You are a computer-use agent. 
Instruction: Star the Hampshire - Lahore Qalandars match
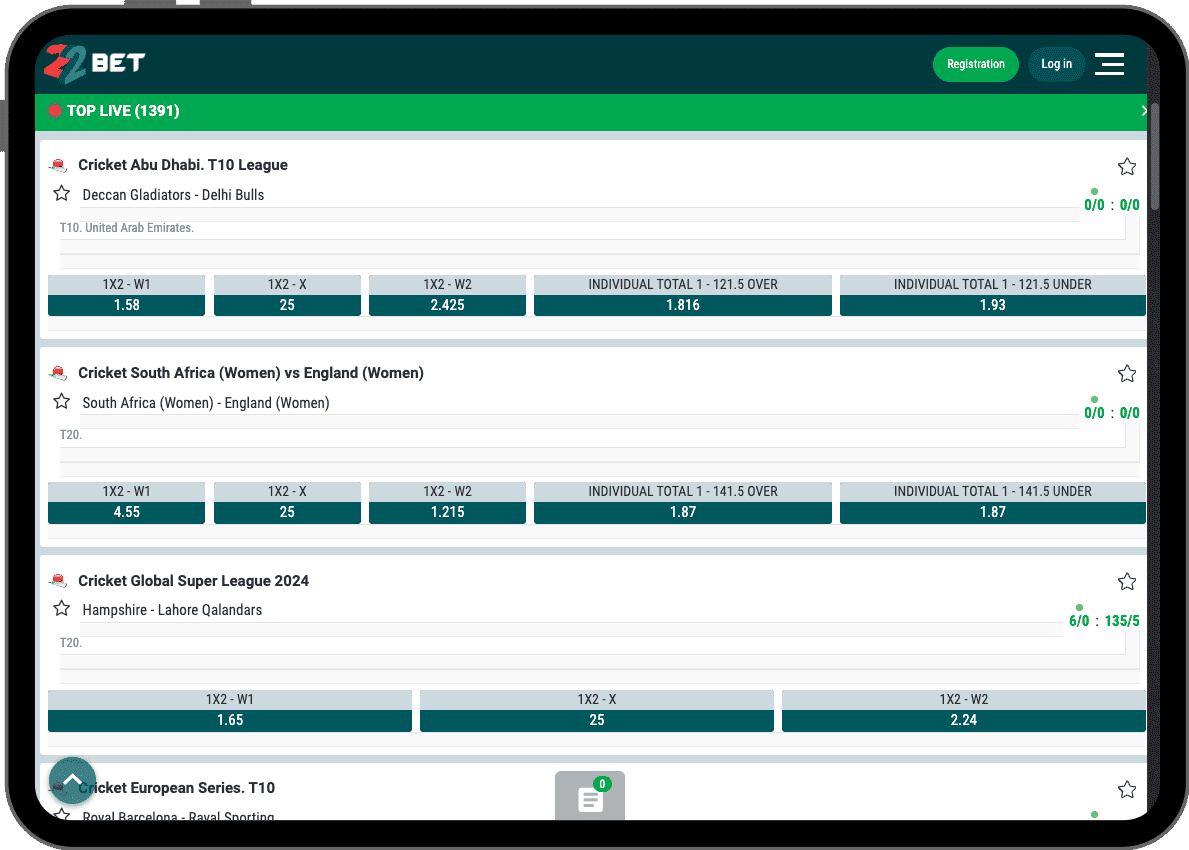(x=62, y=609)
